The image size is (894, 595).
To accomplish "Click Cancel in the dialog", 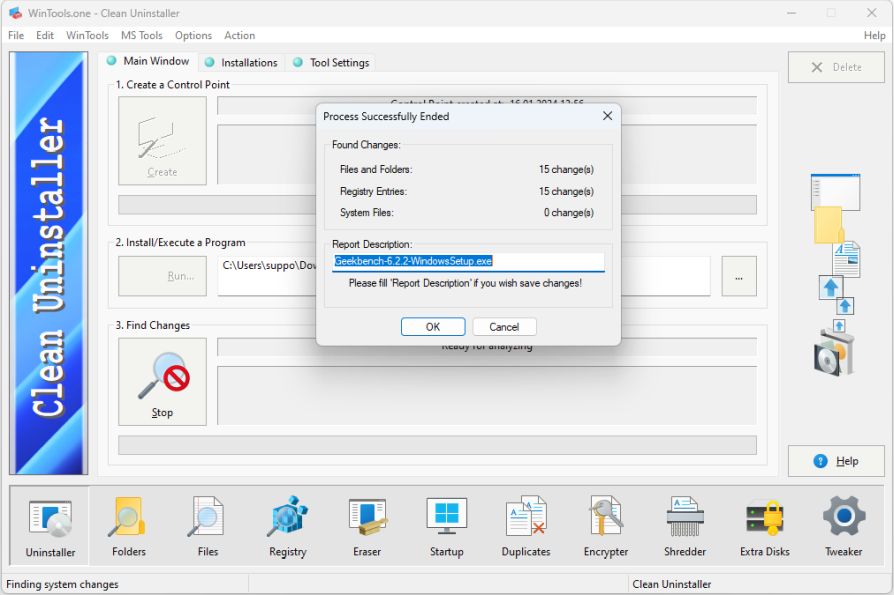I will coord(504,327).
